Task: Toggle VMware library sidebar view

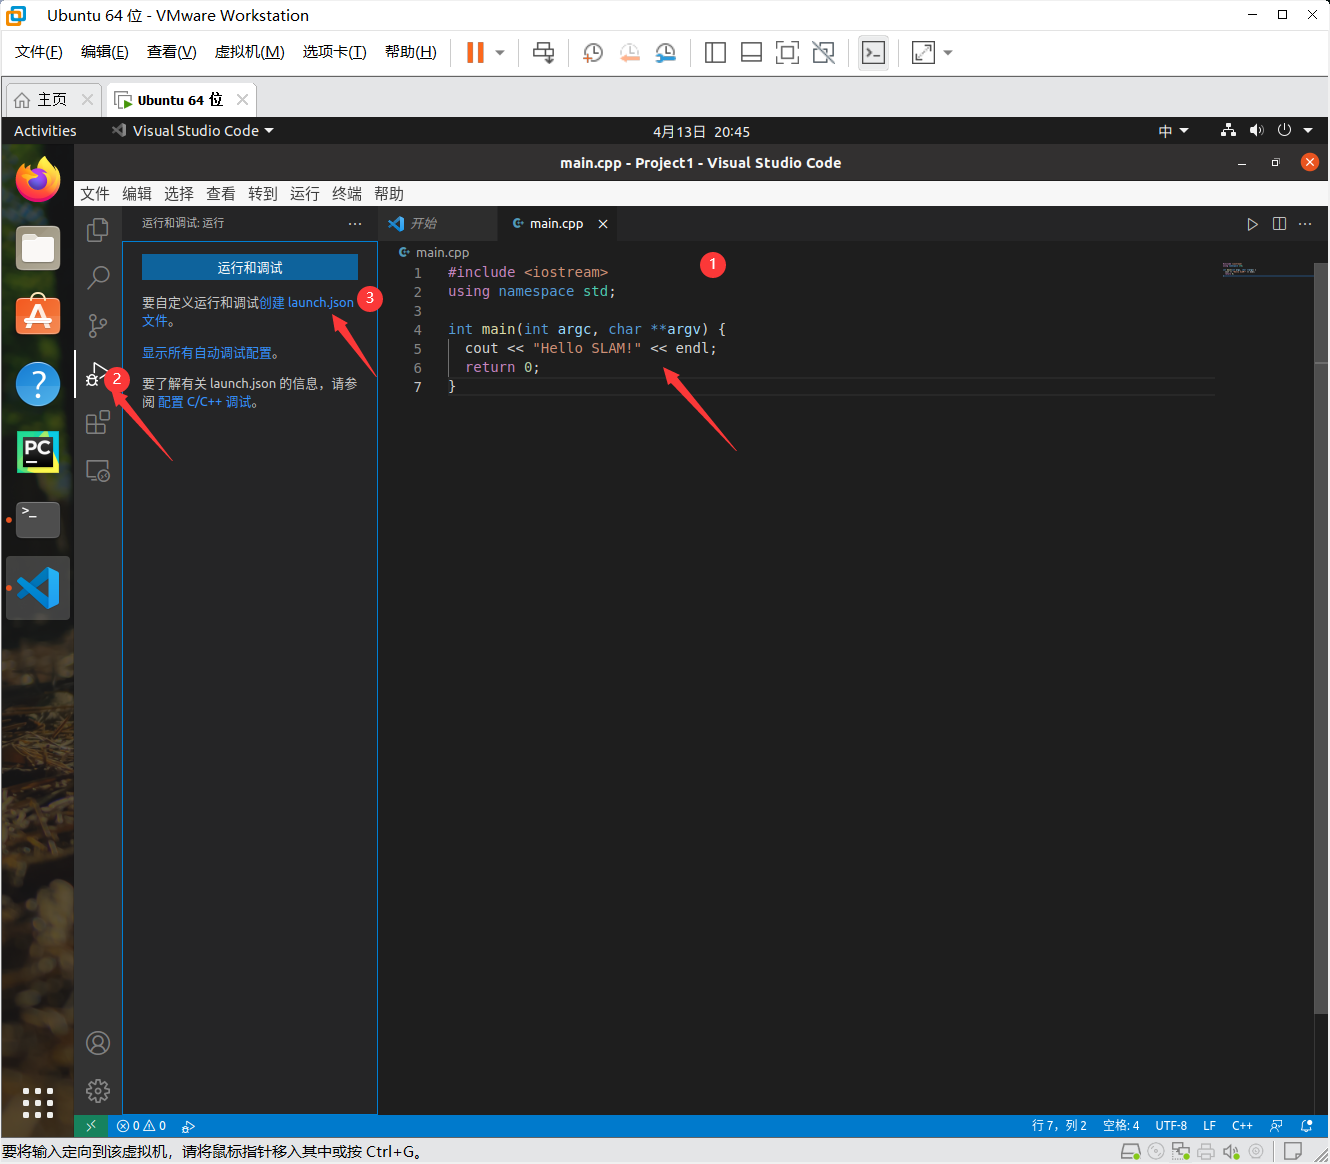Action: [715, 53]
